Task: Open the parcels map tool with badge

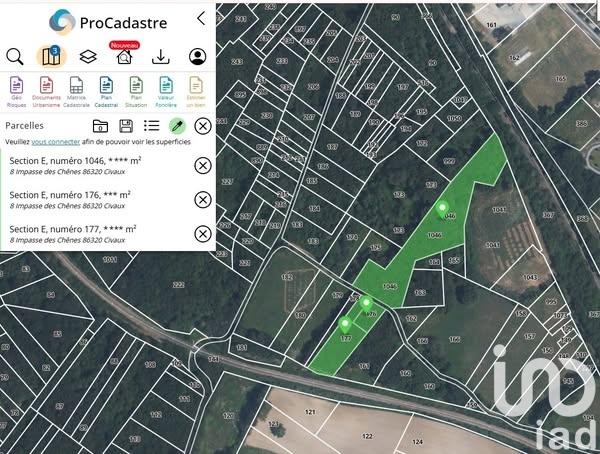Action: pyautogui.click(x=50, y=57)
